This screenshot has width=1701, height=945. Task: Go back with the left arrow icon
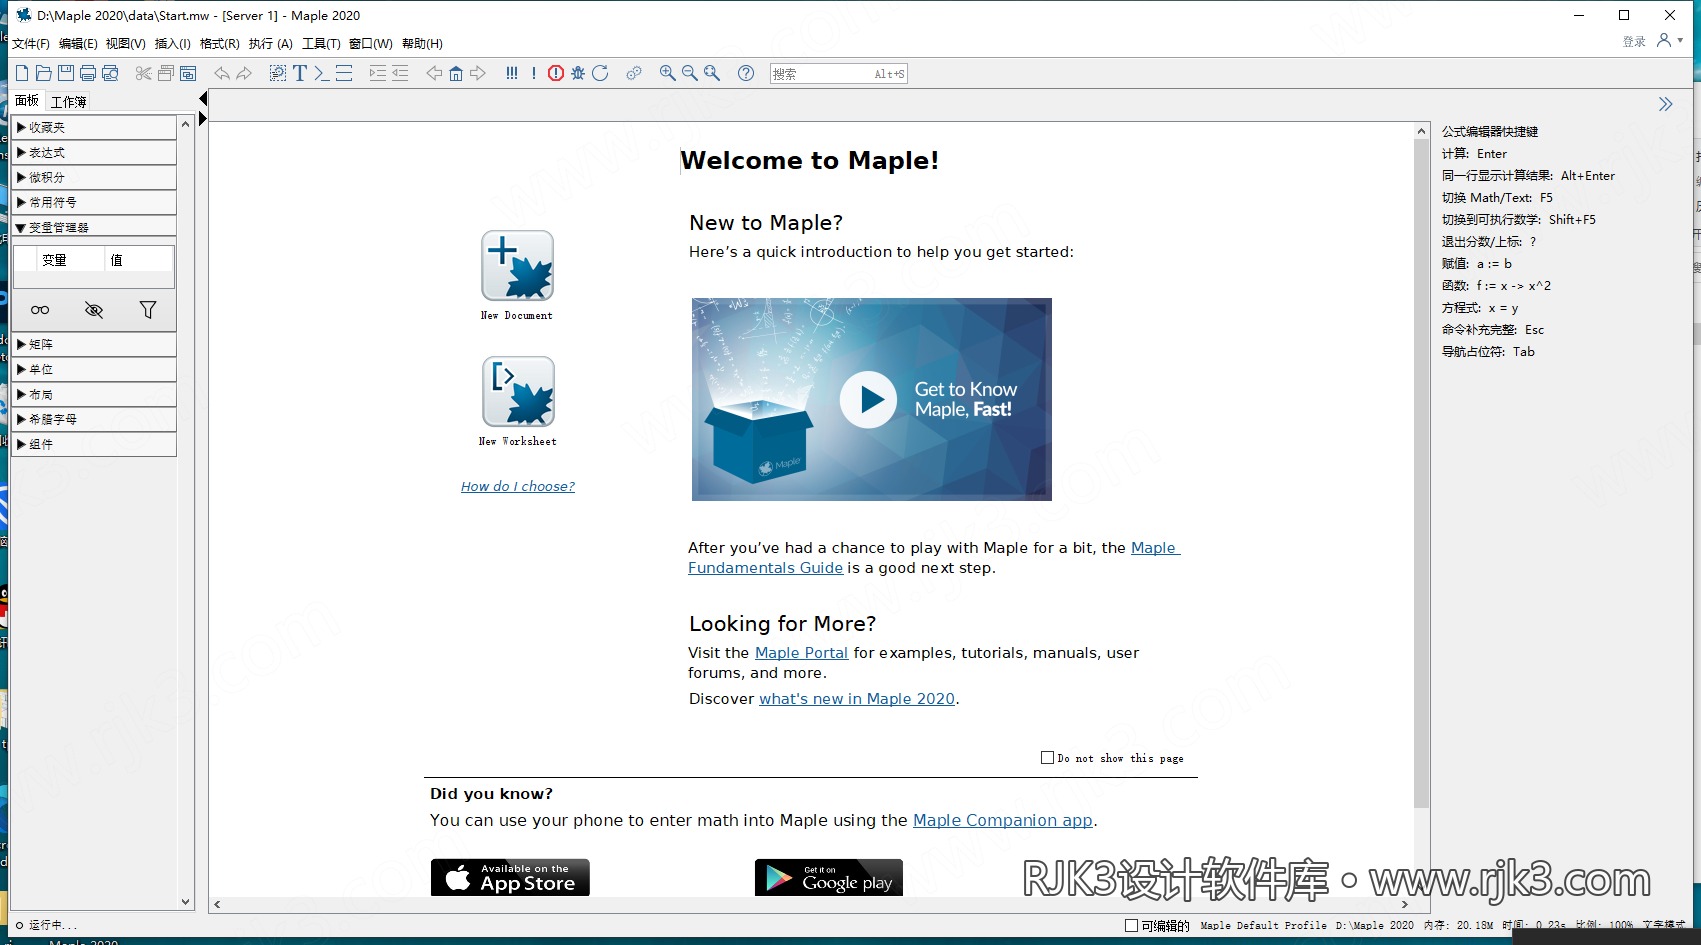pos(434,73)
